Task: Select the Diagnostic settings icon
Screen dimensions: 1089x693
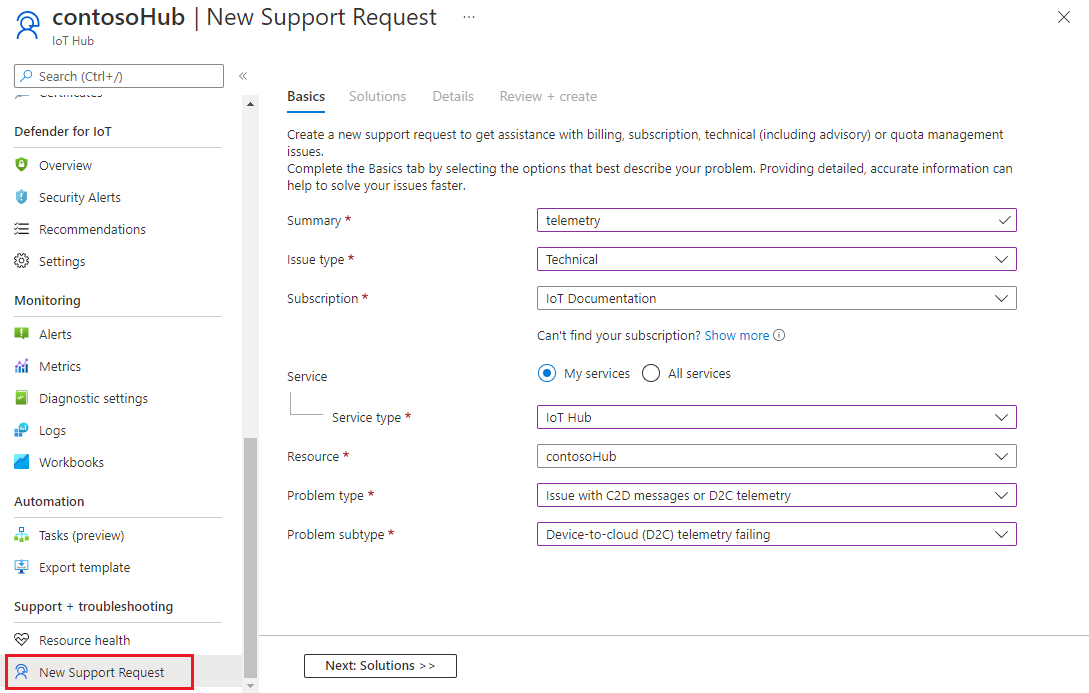Action: (21, 397)
